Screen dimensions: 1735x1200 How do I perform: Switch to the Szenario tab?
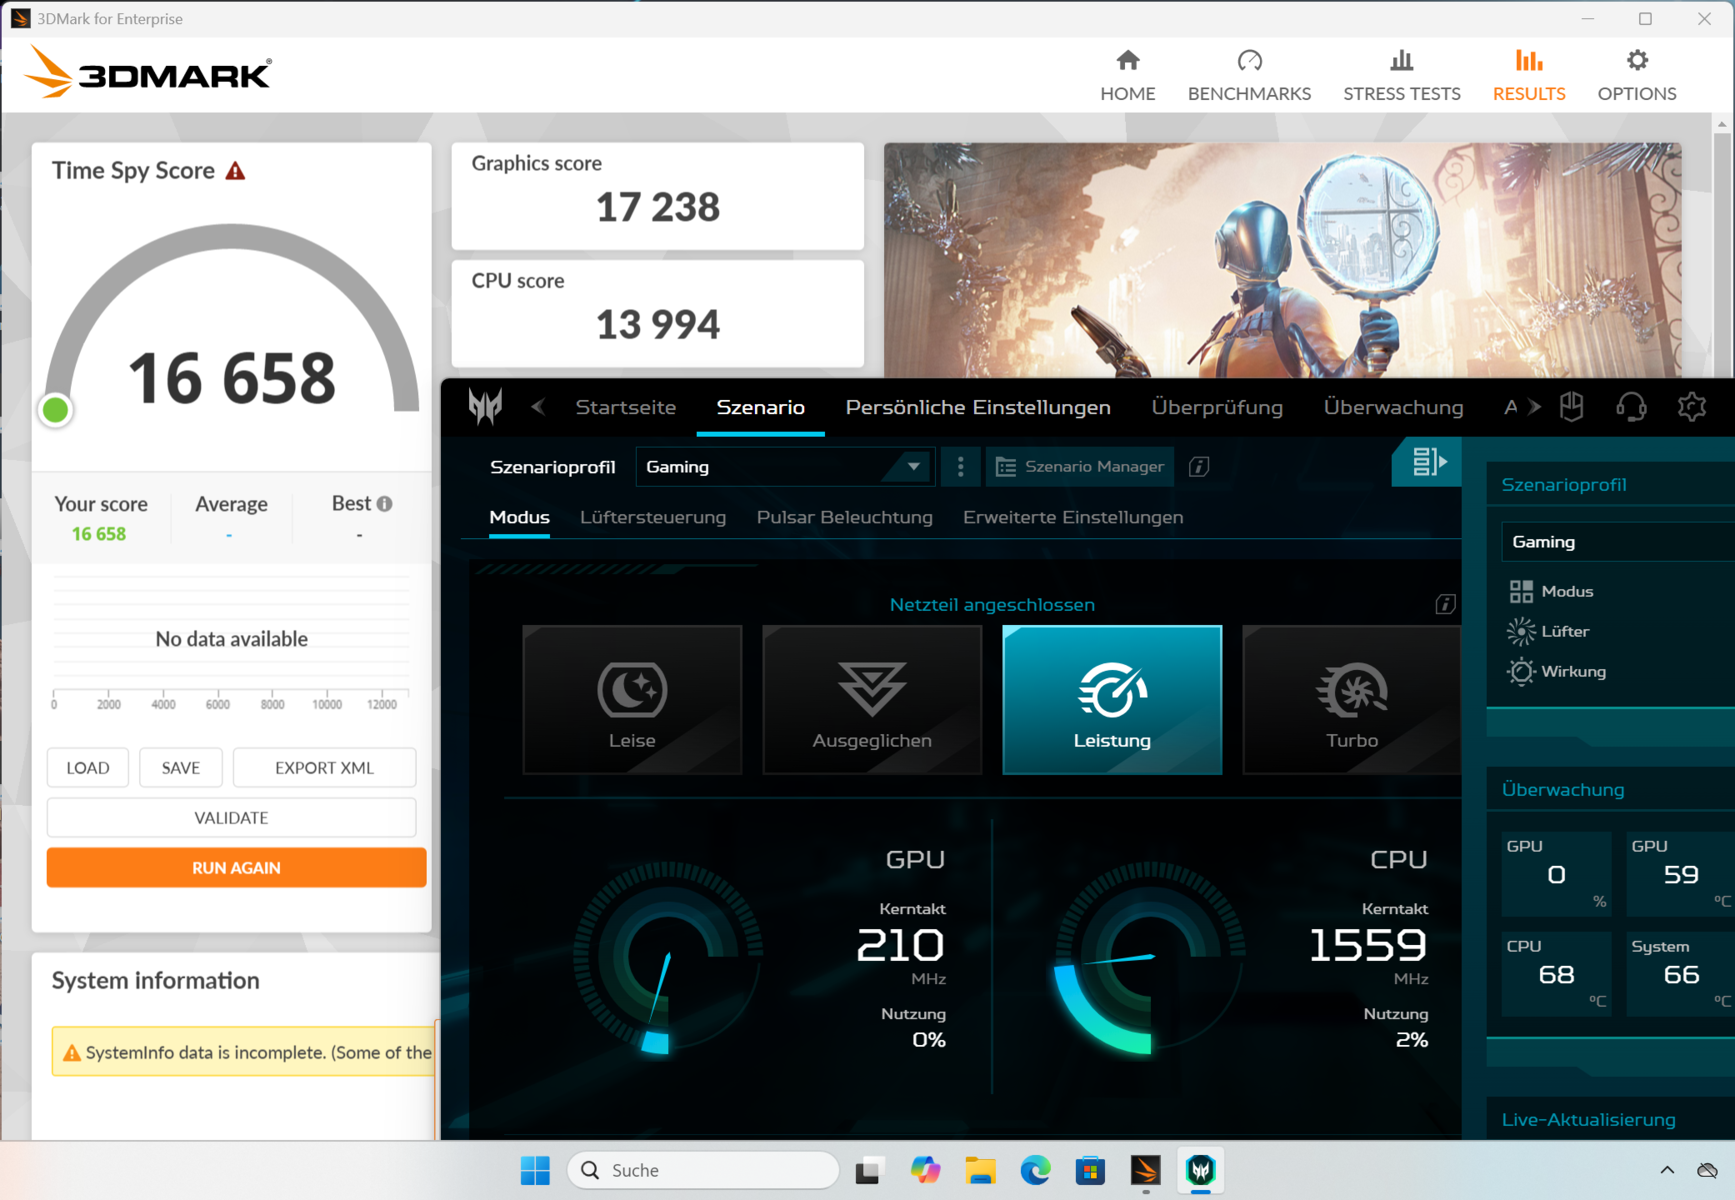tap(761, 407)
